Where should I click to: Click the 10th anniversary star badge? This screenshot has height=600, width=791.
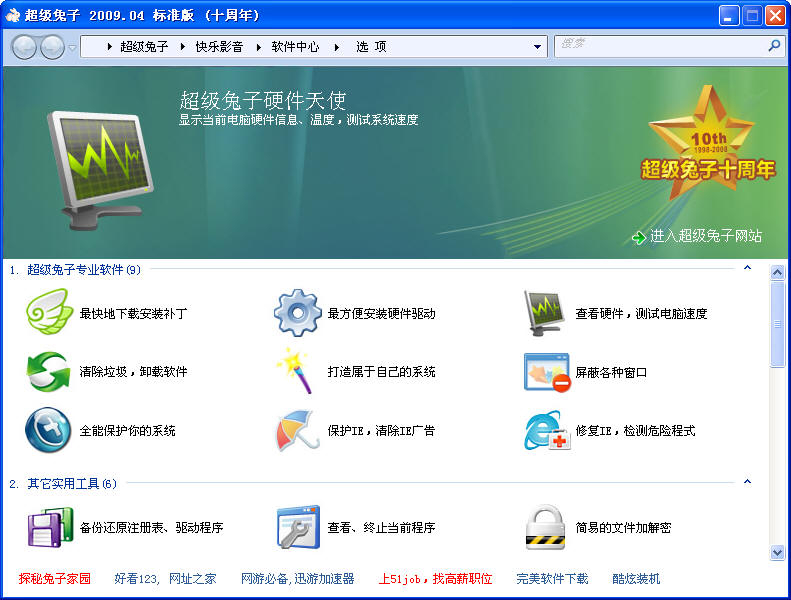click(x=707, y=144)
